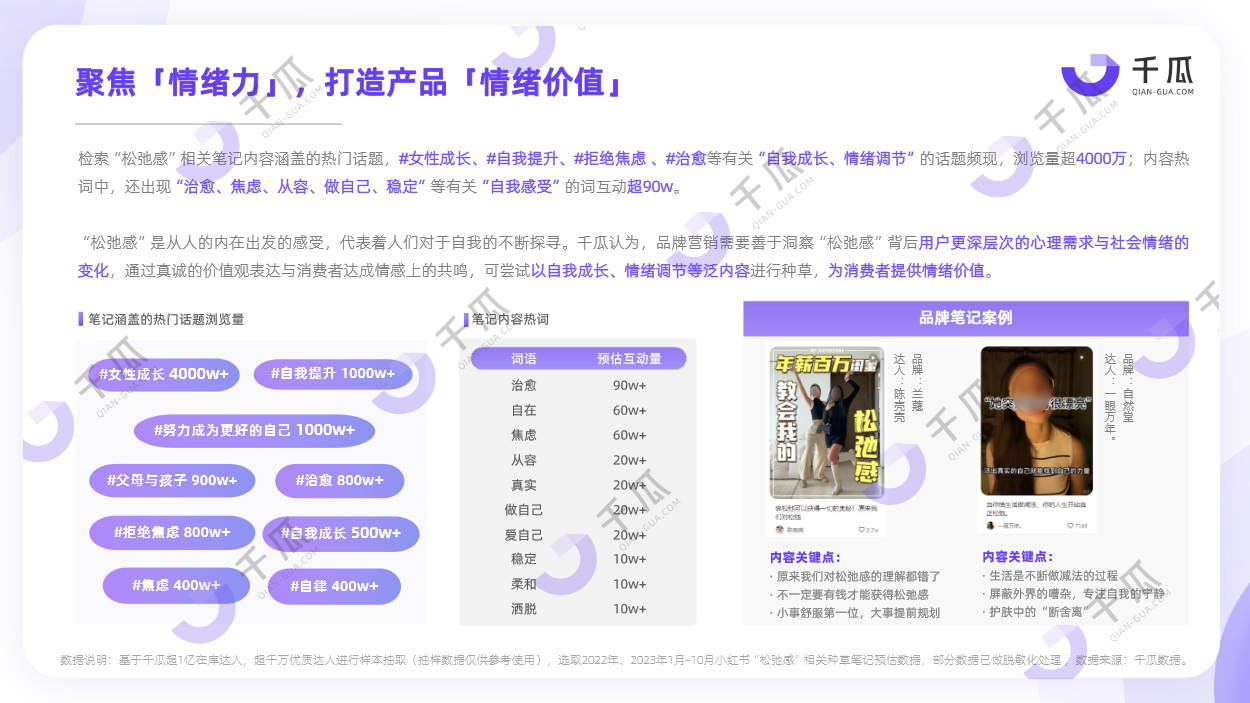Click the word 做自己 in the table
This screenshot has width=1250, height=703.
(524, 510)
